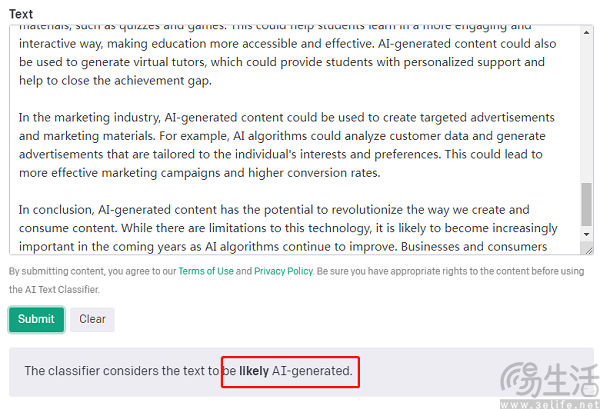This screenshot has height=409, width=600.
Task: Click the virtual tutors paragraph at top
Action: [280, 62]
